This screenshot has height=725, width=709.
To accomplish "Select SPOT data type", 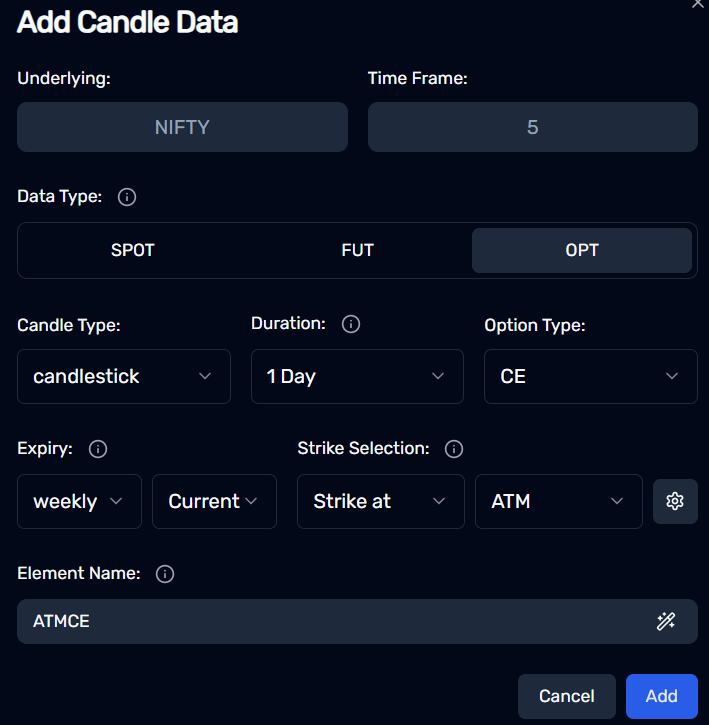I will pos(132,250).
